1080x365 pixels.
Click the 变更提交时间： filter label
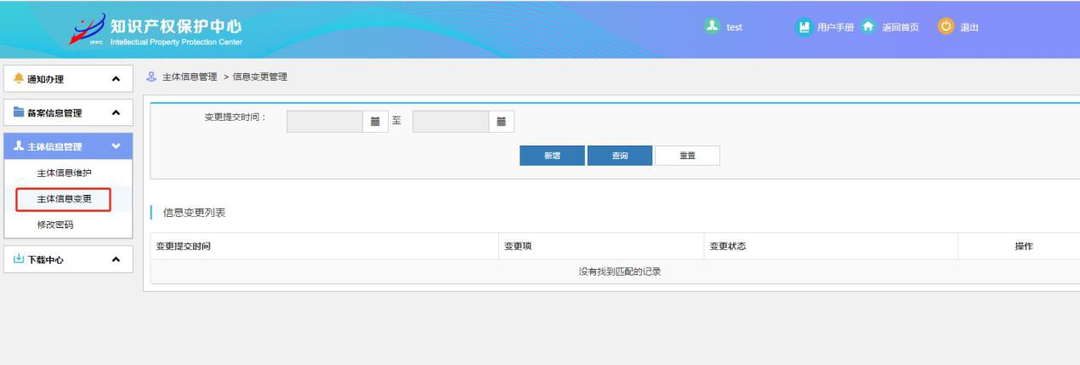[235, 116]
